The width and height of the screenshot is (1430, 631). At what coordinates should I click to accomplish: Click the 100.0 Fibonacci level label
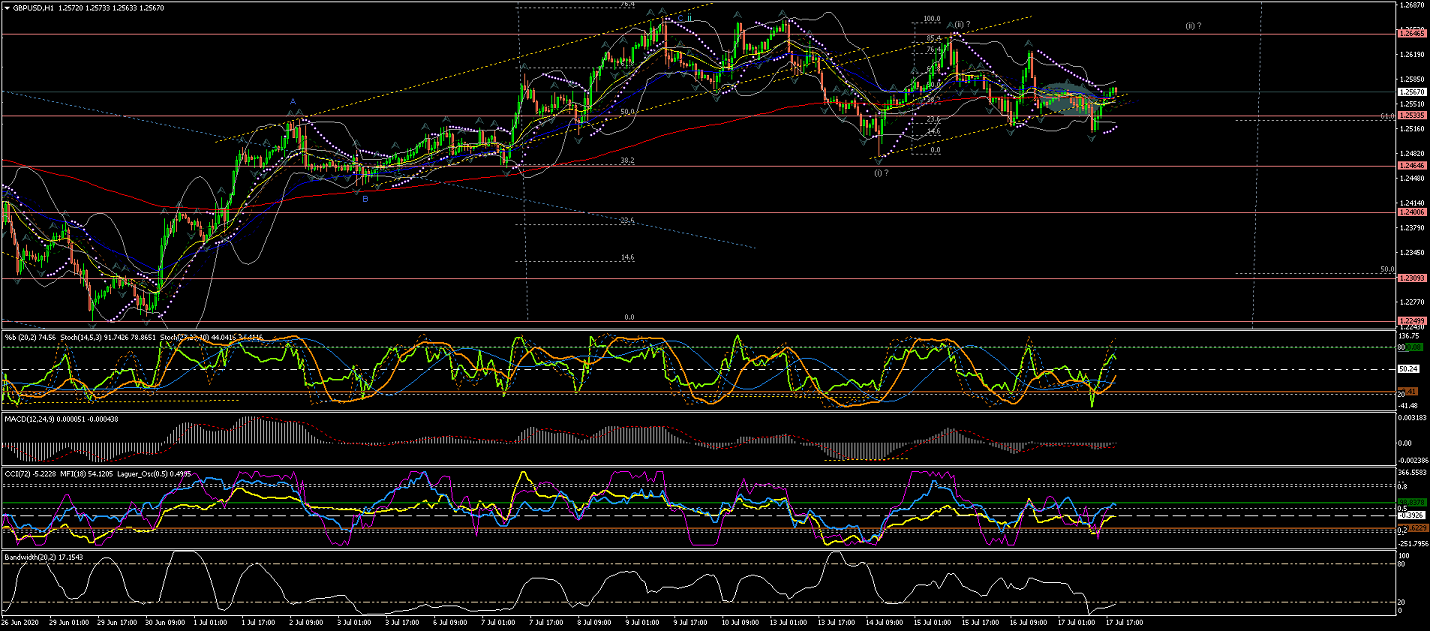932,19
